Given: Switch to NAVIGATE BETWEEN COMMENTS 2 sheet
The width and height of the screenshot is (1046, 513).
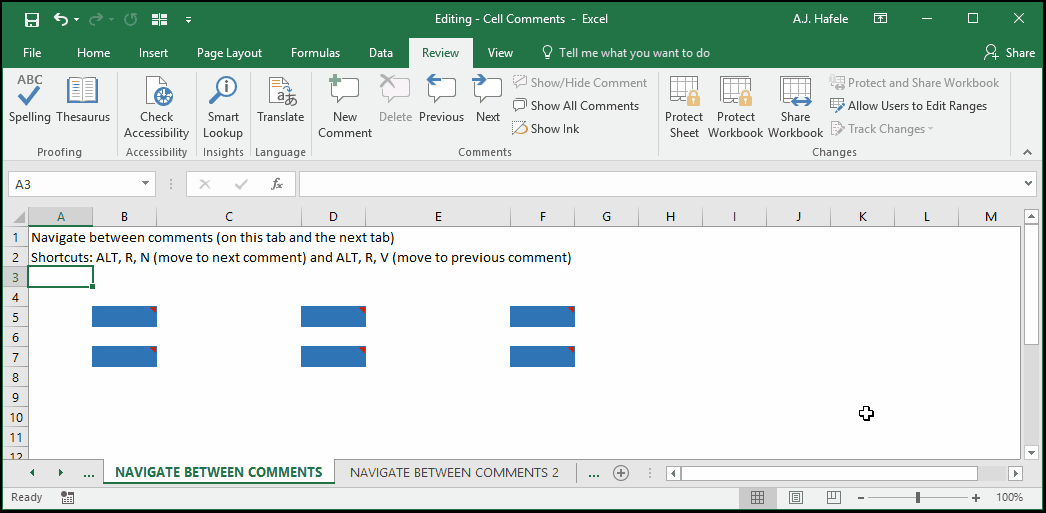Looking at the screenshot, I should click(454, 472).
